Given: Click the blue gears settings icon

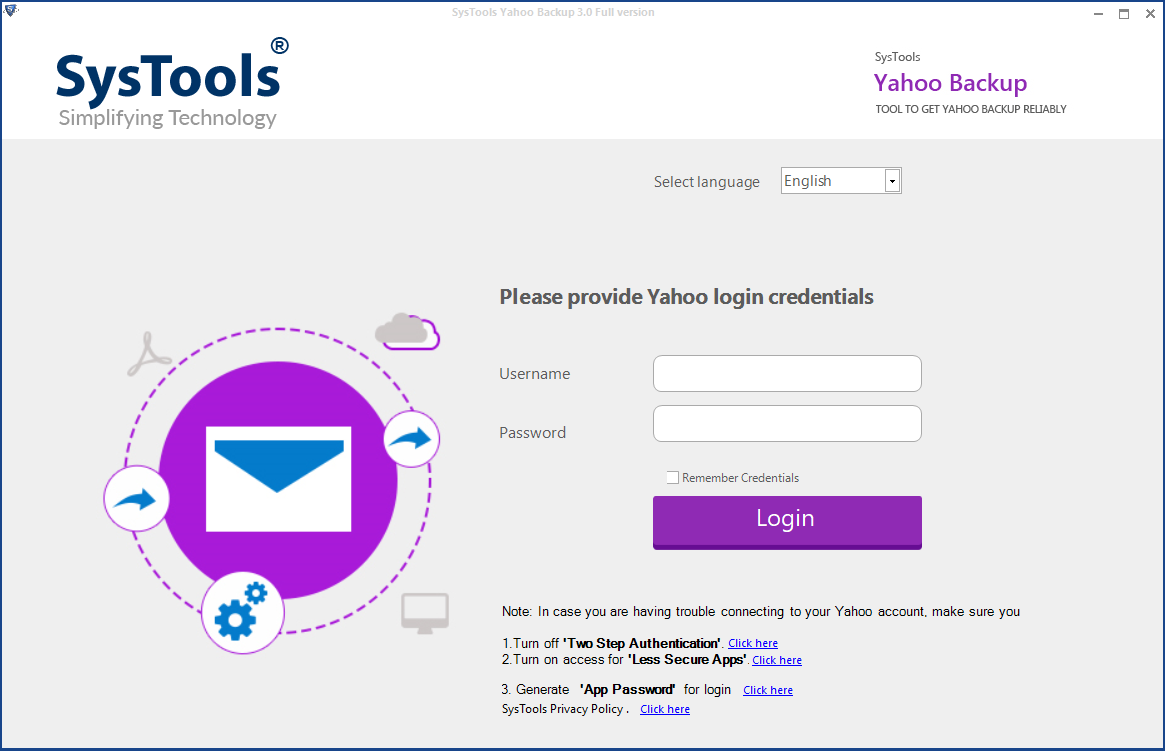Looking at the screenshot, I should coord(242,613).
